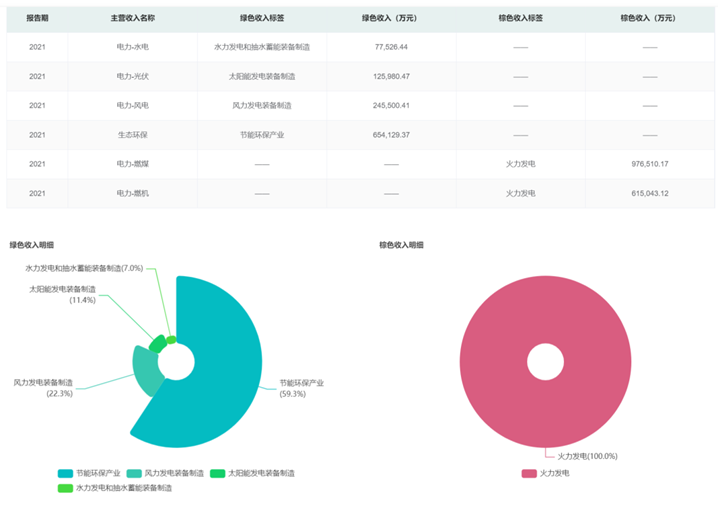Image resolution: width=718 pixels, height=506 pixels.
Task: Click the 棕色收入（万元） column header
Action: tap(650, 18)
